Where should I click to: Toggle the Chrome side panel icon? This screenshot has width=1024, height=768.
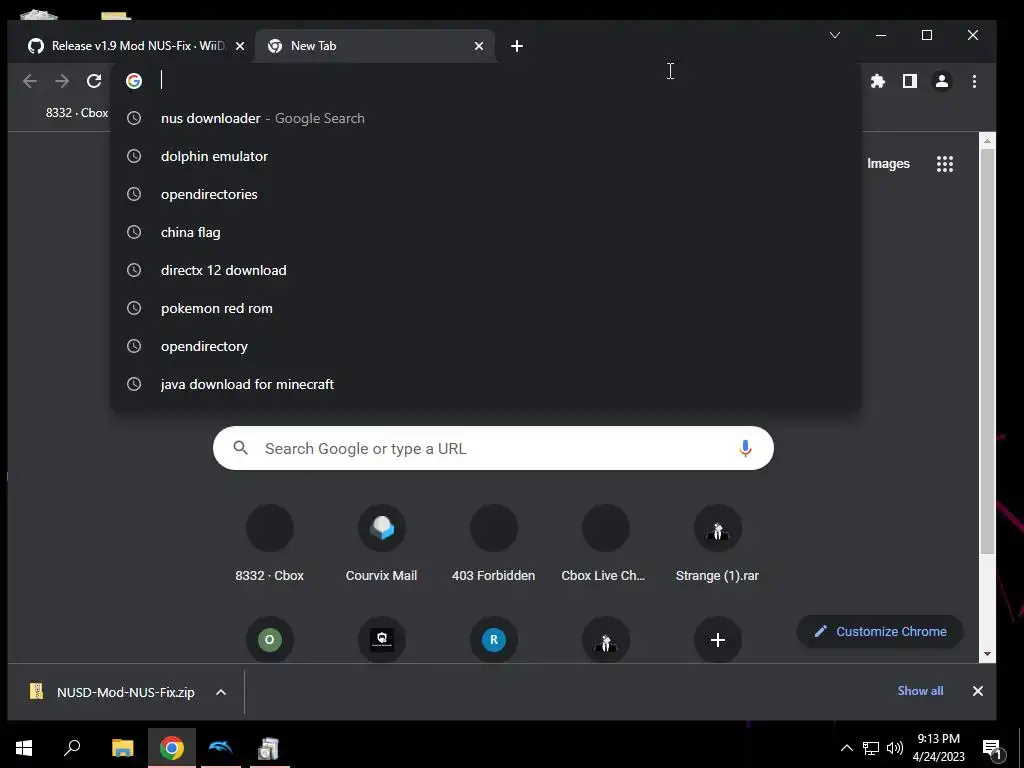pyautogui.click(x=910, y=81)
